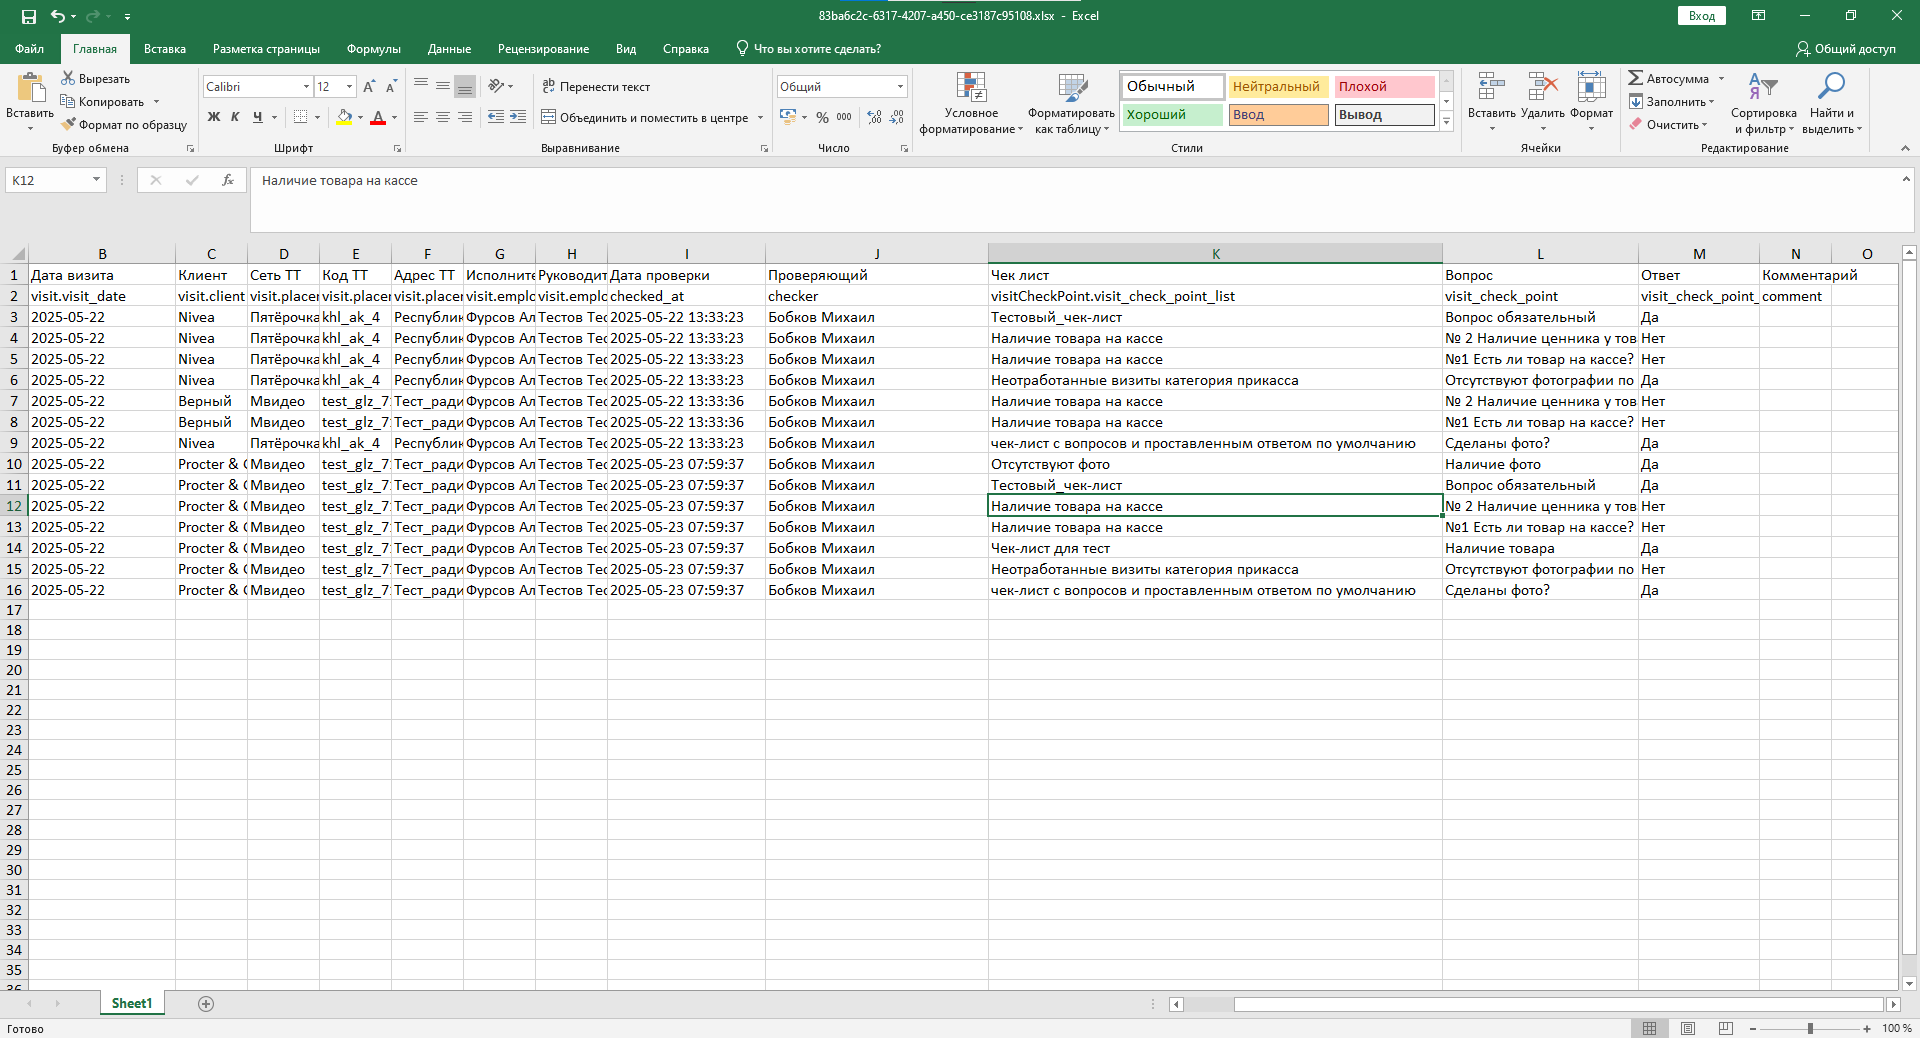Click the Общий доступ share button
This screenshot has height=1038, width=1920.
coord(1846,49)
